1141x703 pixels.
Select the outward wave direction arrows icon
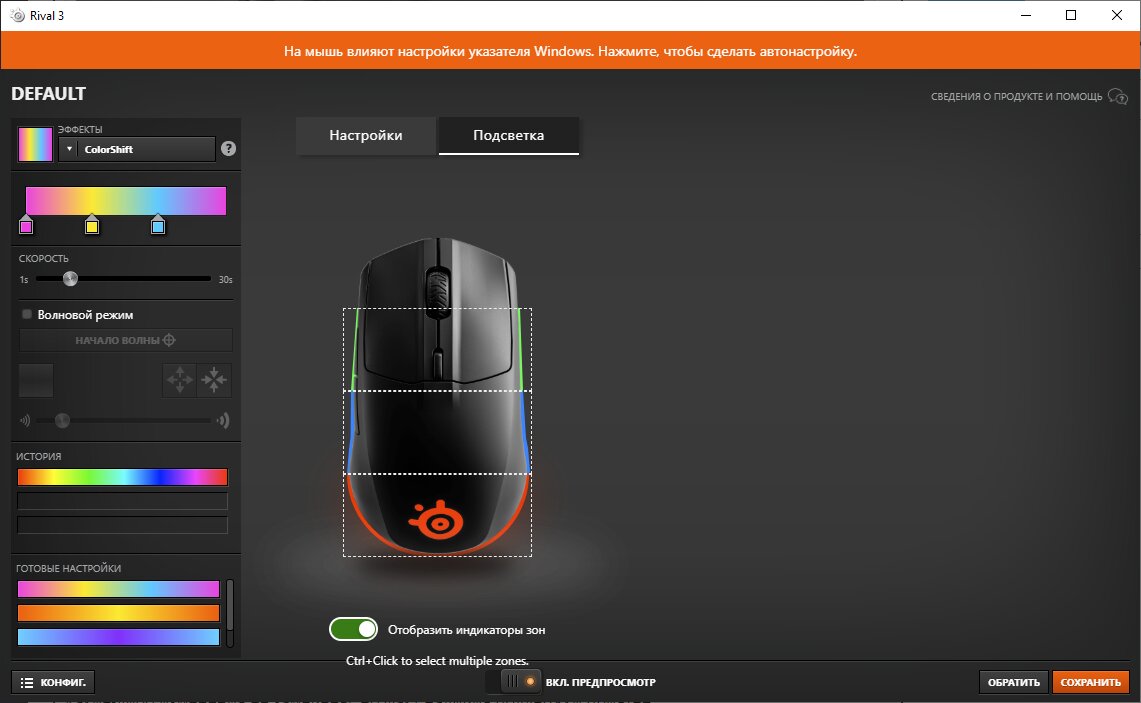[x=180, y=380]
